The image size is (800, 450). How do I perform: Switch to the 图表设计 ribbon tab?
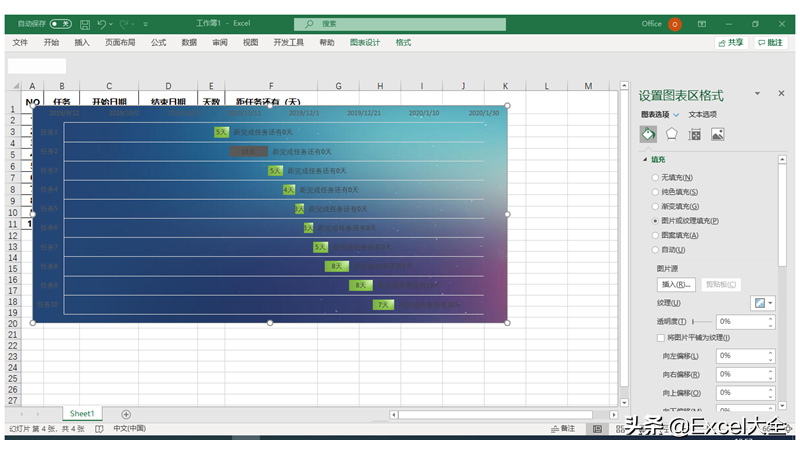pyautogui.click(x=365, y=42)
